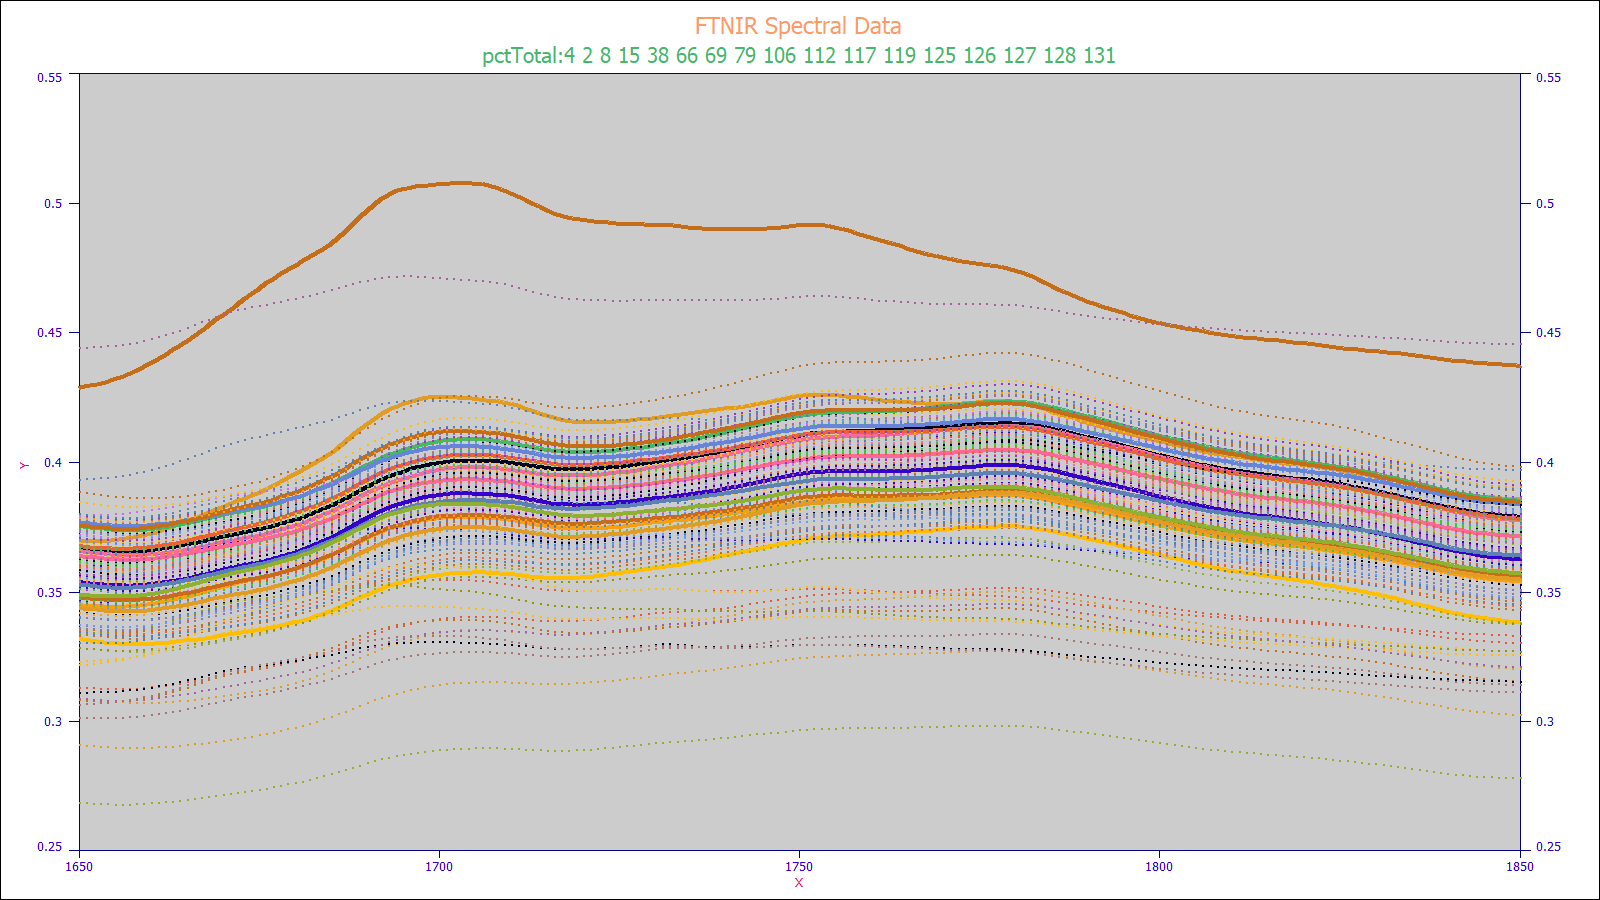This screenshot has height=900, width=1600.
Task: Click 0.3 on the right Y axis
Action: tap(1544, 722)
